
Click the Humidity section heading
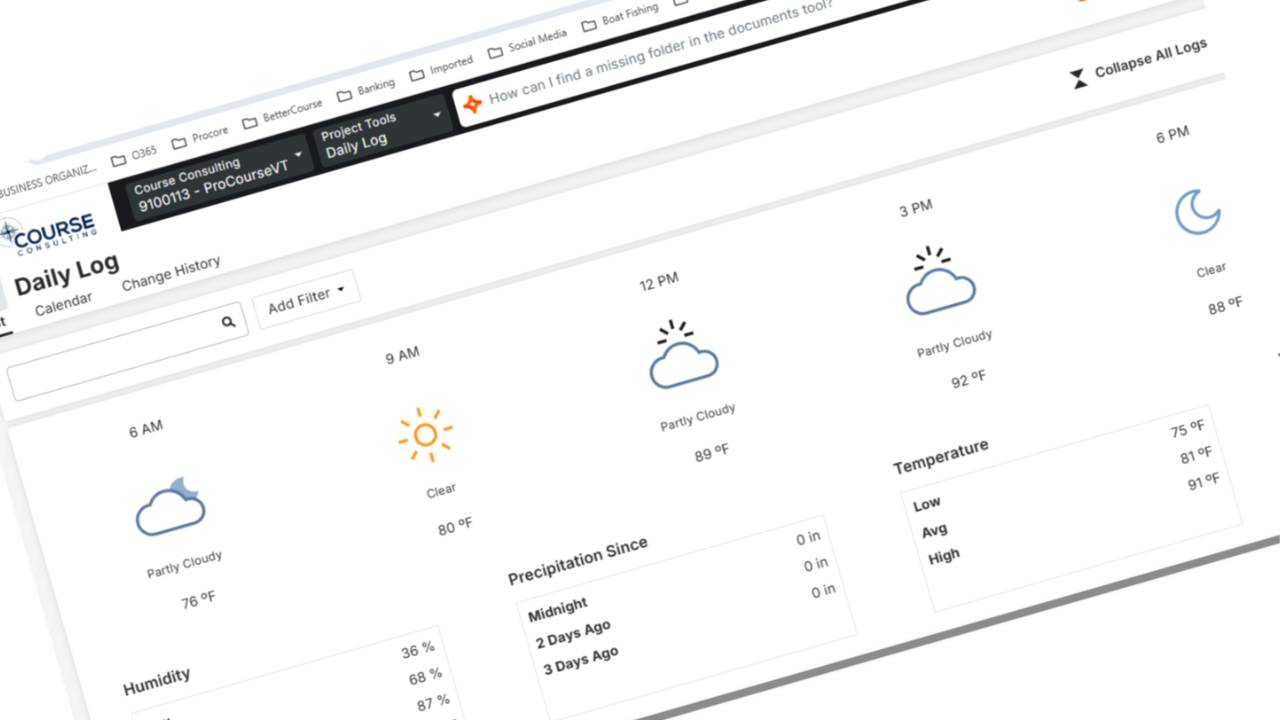click(157, 681)
